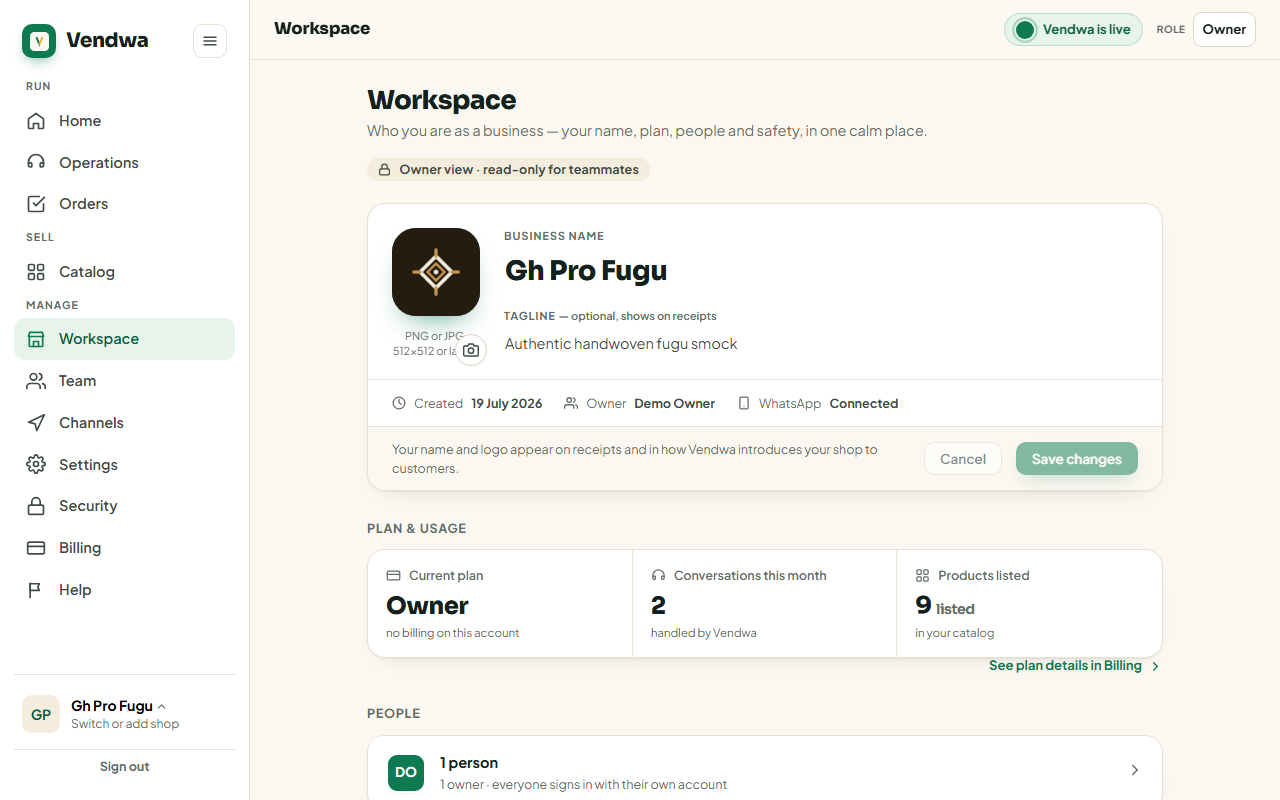Expand the 1 person row chevron

pyautogui.click(x=1135, y=770)
